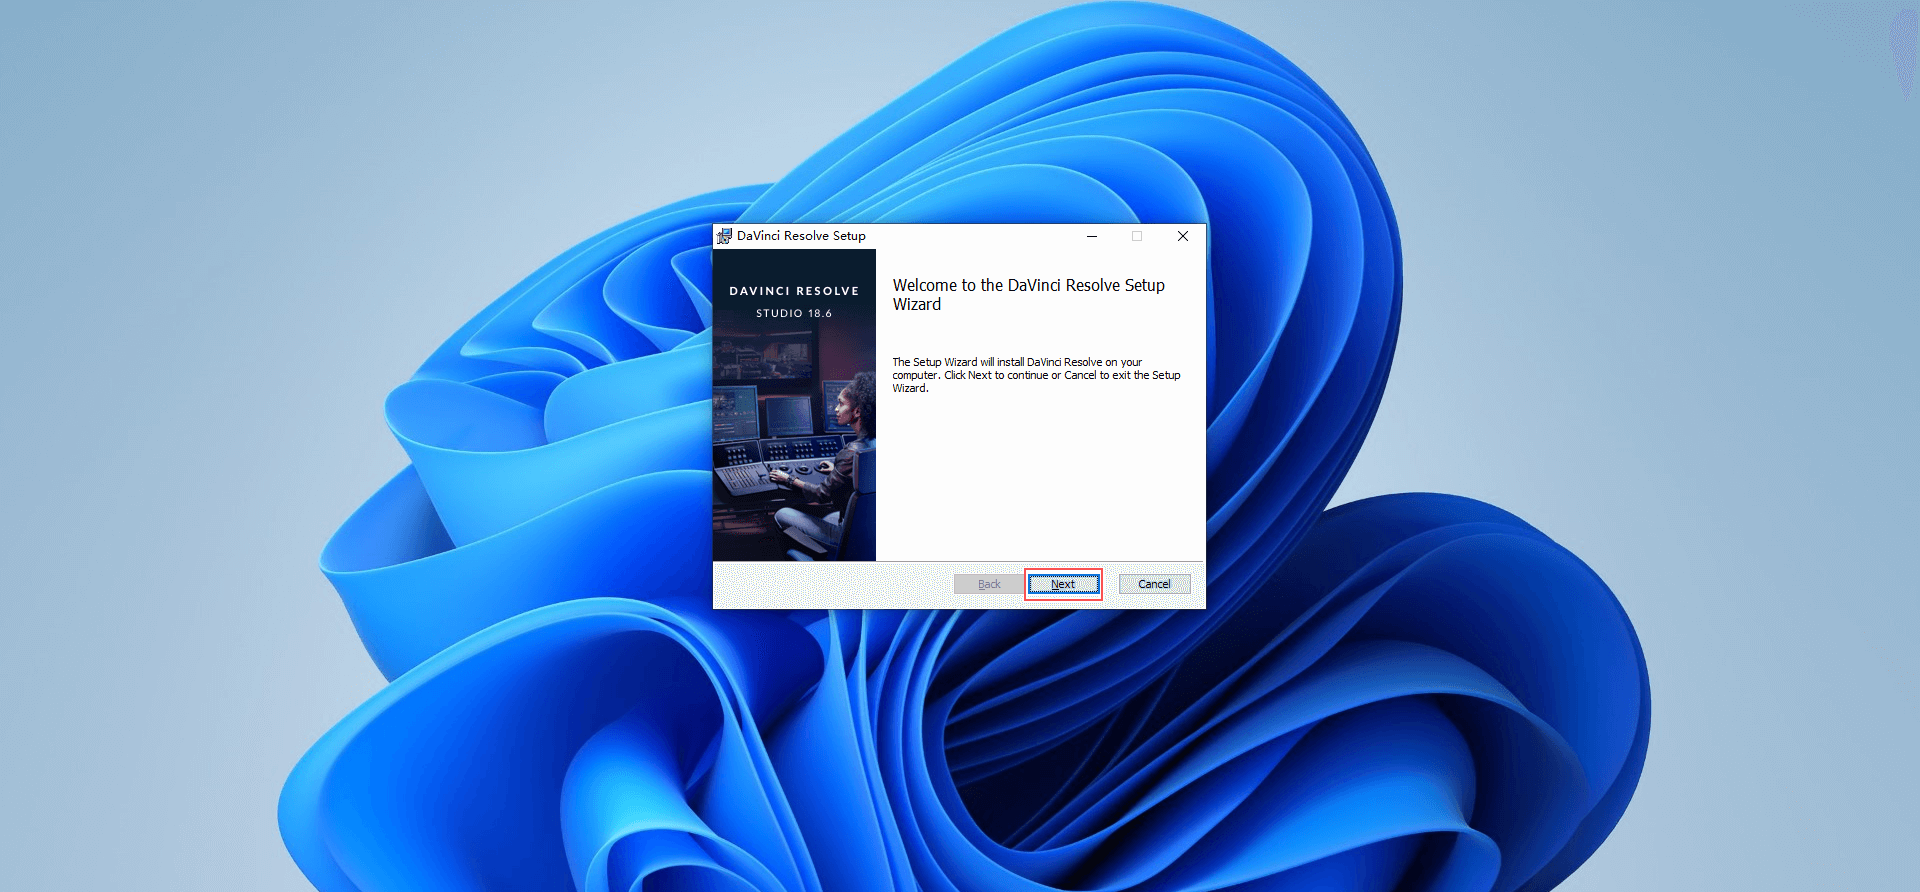Click Next to continue the setup
1920x892 pixels.
click(1063, 584)
